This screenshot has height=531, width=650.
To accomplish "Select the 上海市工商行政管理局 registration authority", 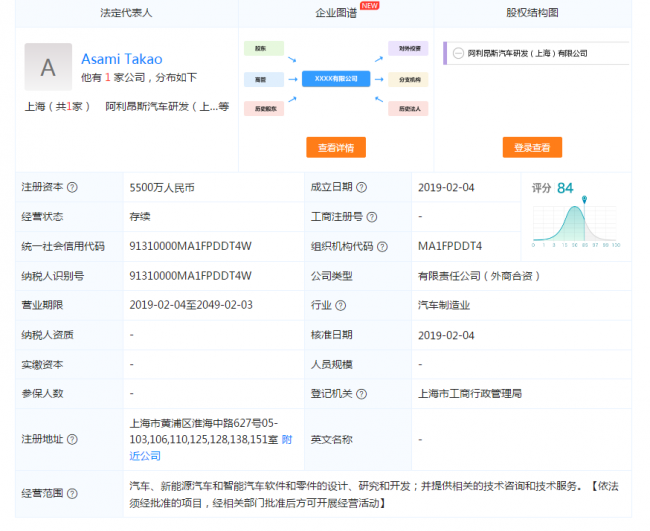I will [x=470, y=393].
